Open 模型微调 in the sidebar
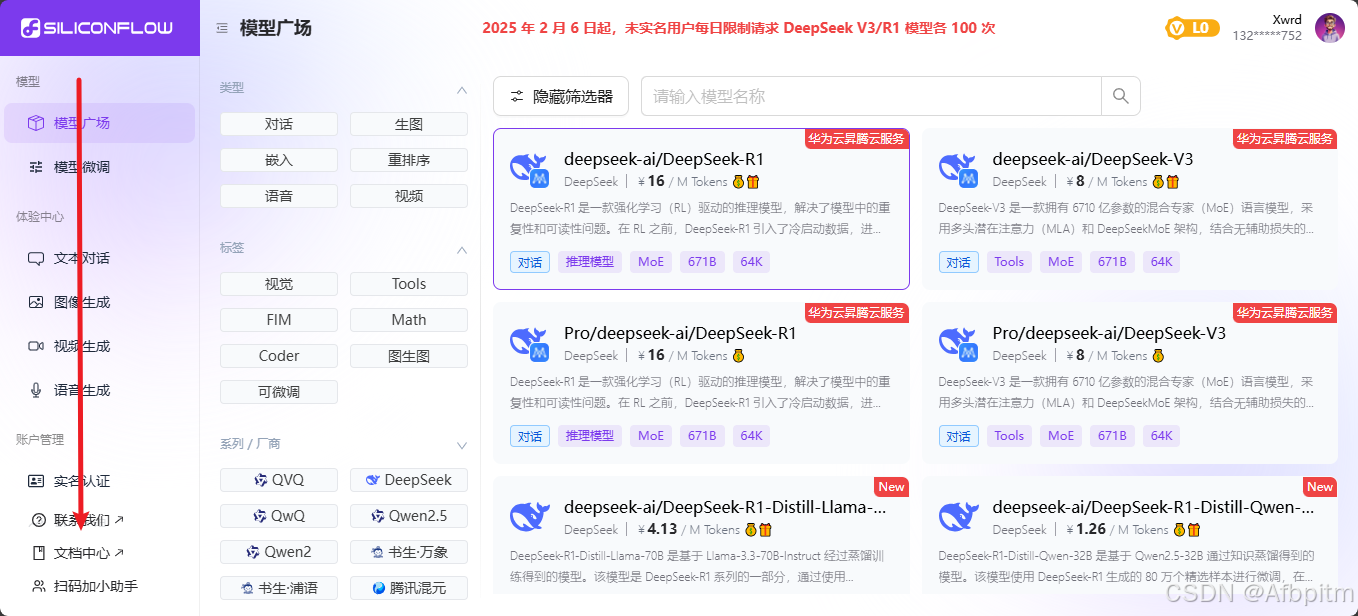 98,167
